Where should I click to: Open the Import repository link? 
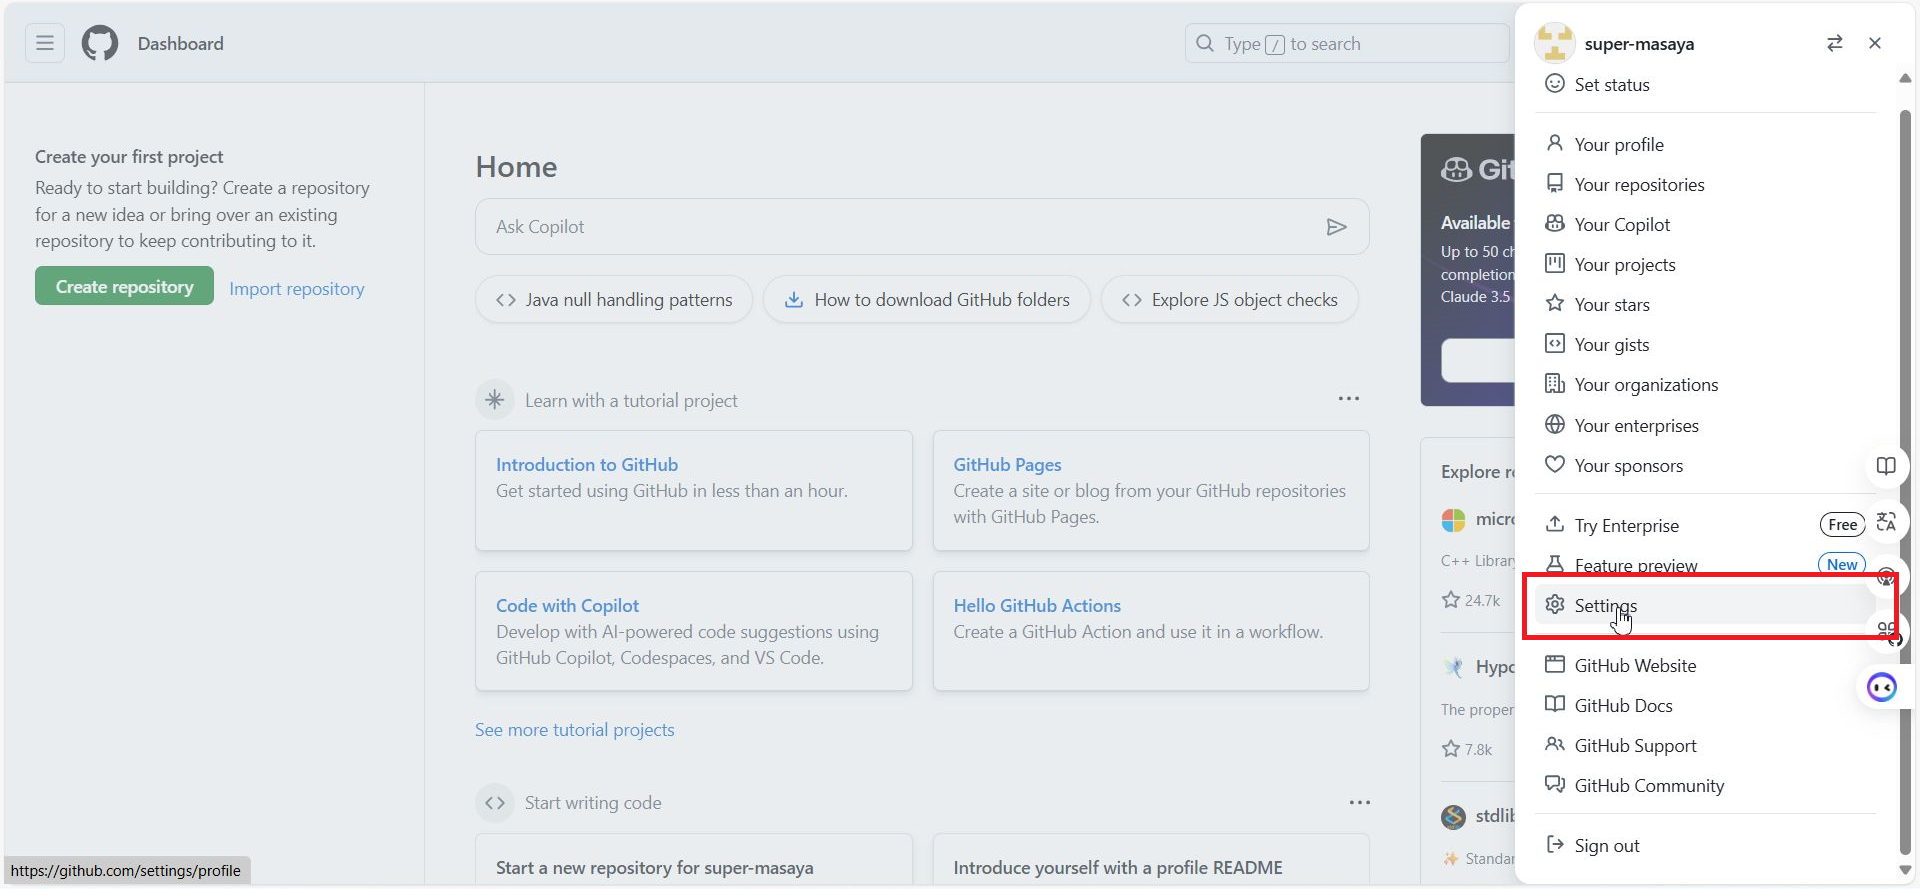297,289
